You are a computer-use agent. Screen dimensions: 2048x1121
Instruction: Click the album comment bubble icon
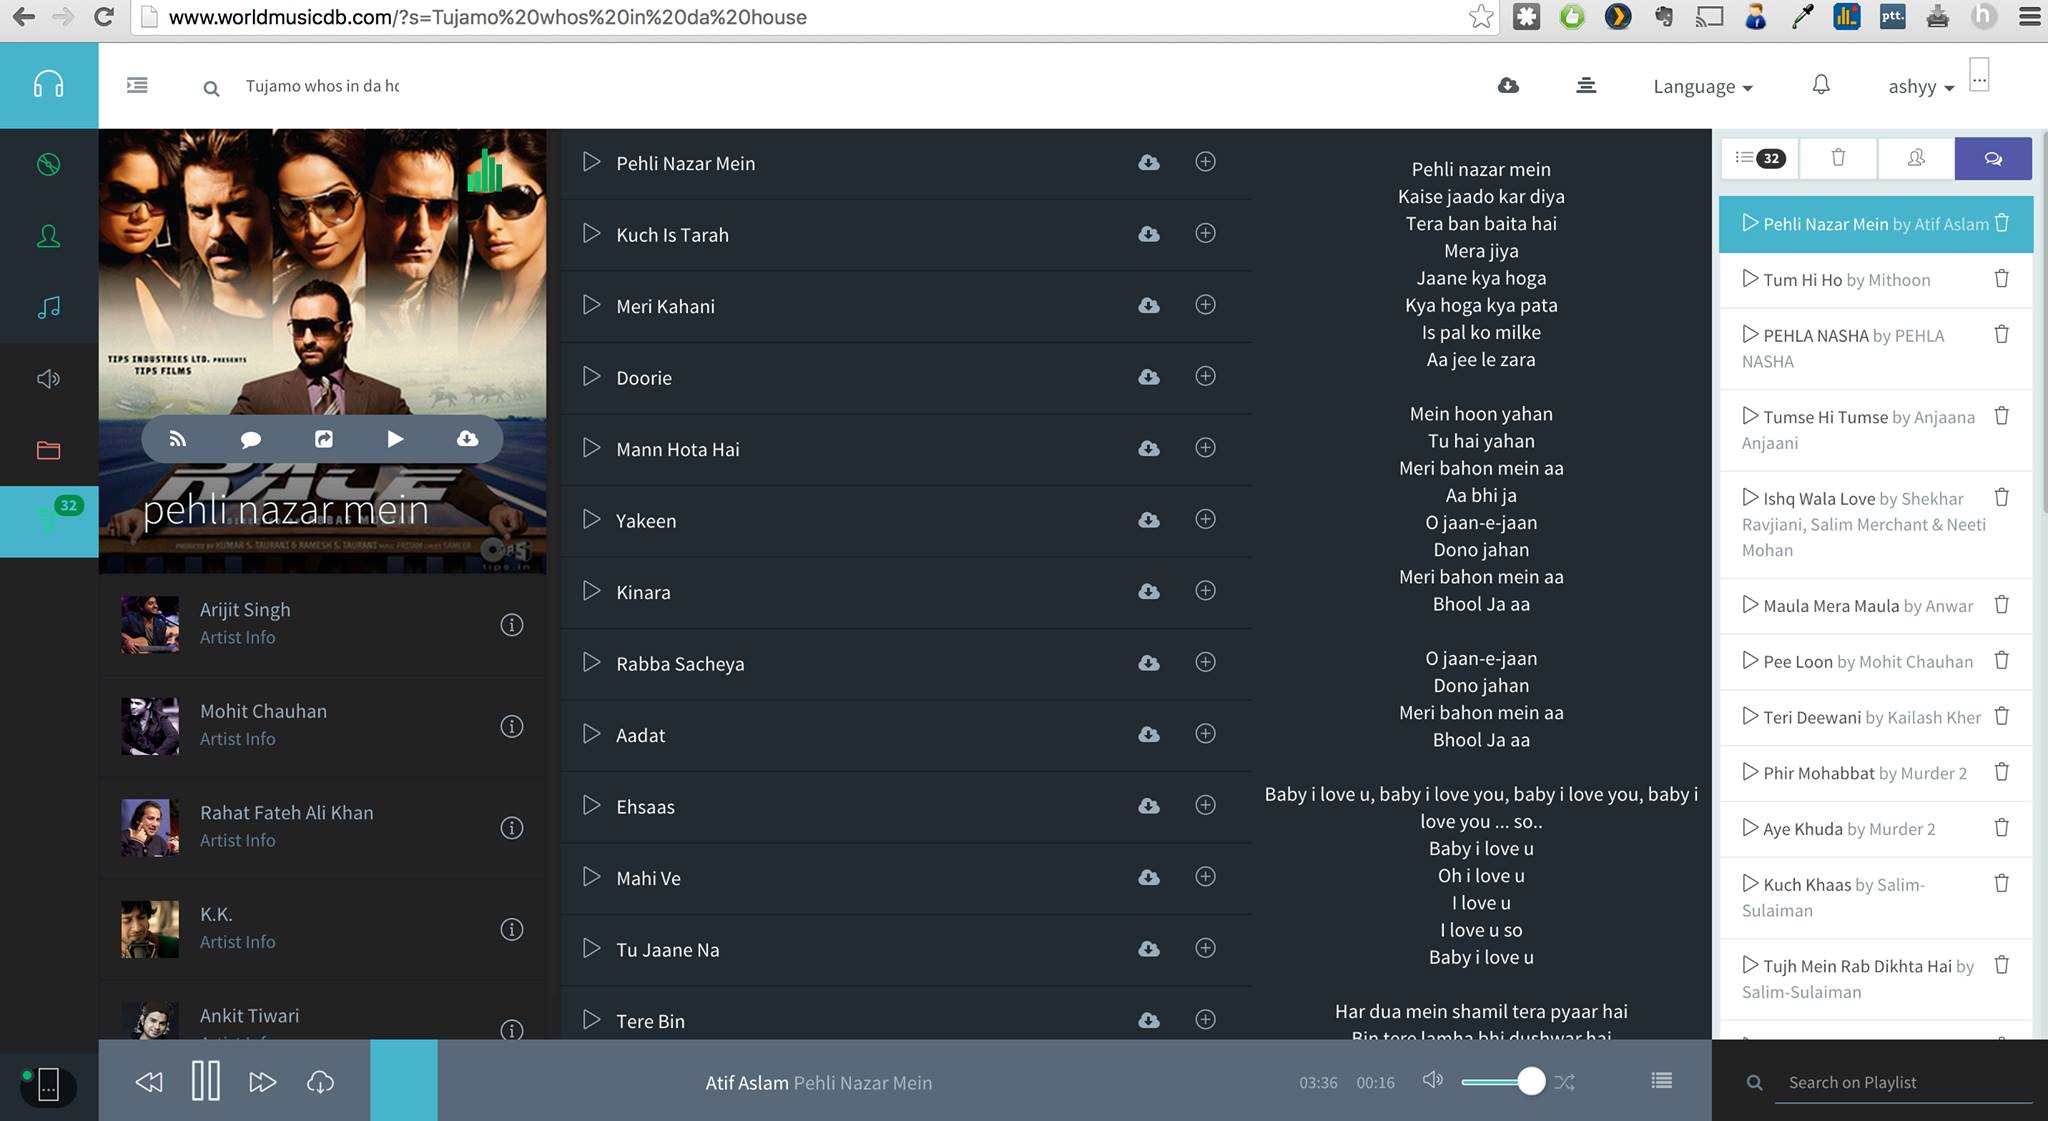click(x=251, y=439)
